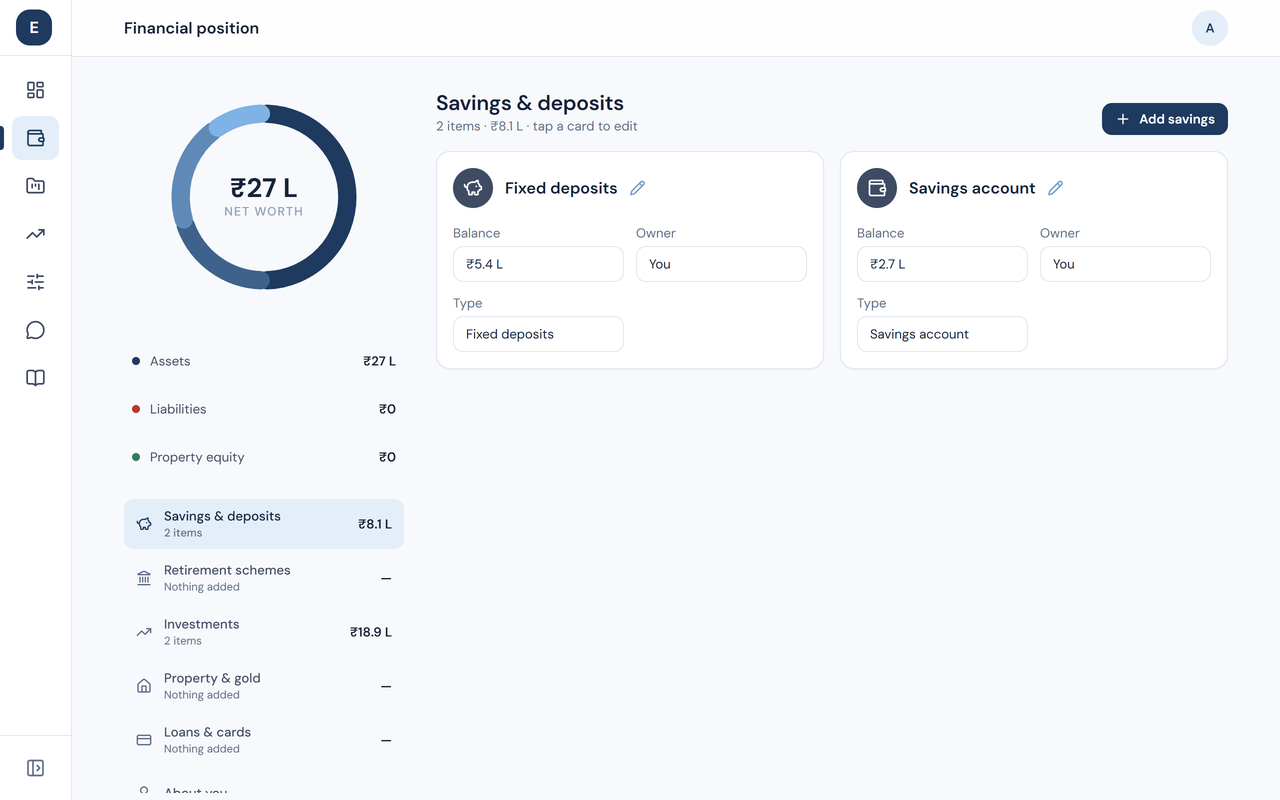Click the Savings account Balance field ₹2.7 L
This screenshot has width=1280, height=800.
point(942,264)
